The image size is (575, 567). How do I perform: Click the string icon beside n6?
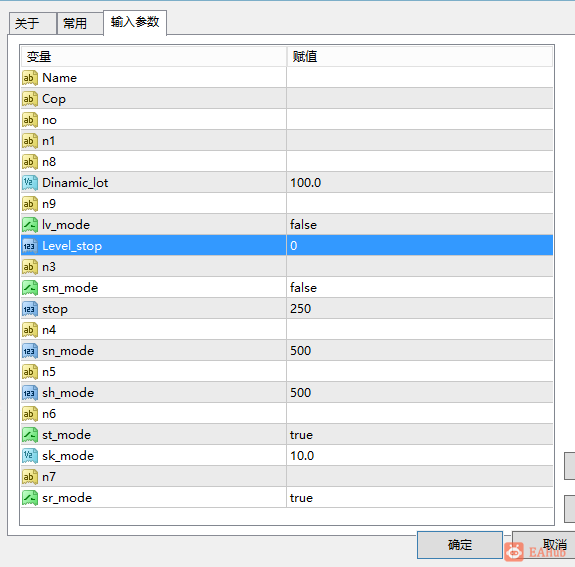pyautogui.click(x=30, y=414)
